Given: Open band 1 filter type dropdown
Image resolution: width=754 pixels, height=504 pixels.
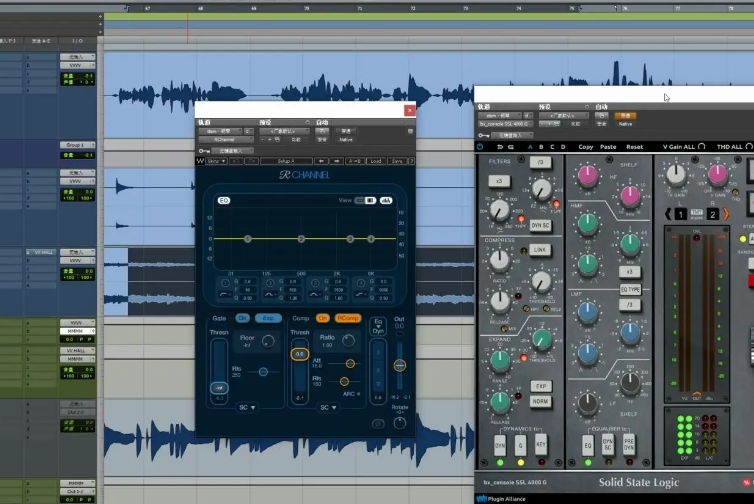Looking at the screenshot, I should point(225,294).
